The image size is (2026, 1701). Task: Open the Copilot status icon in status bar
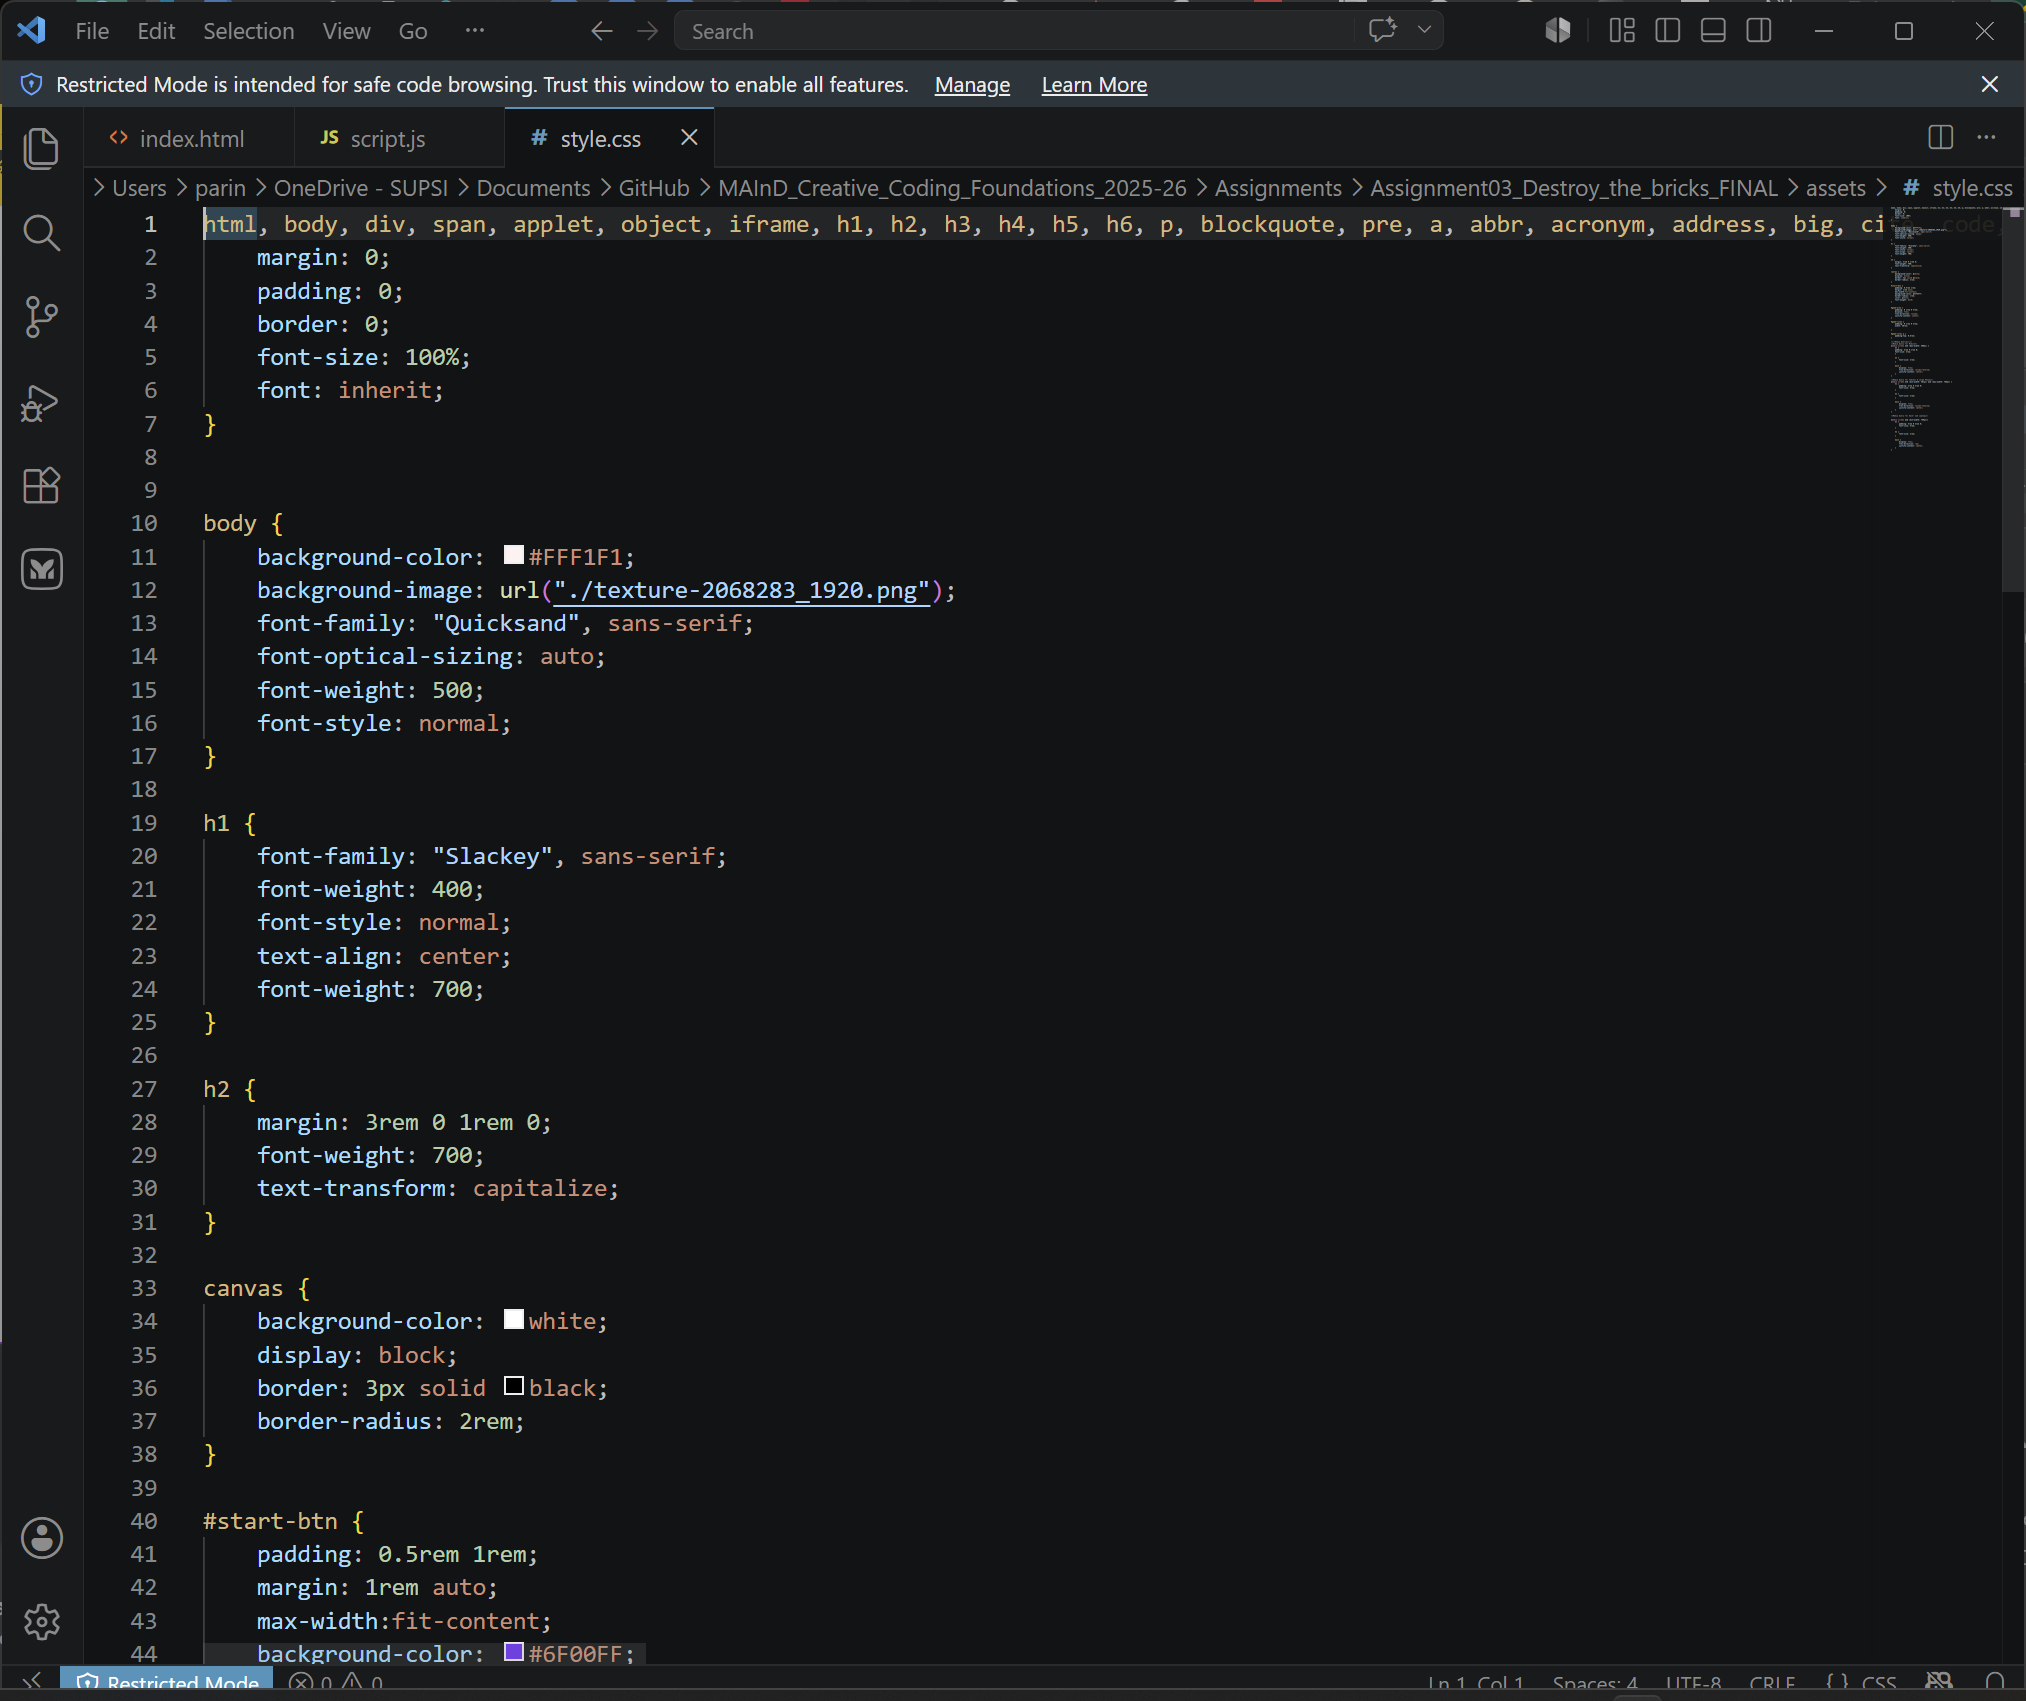(1939, 1683)
